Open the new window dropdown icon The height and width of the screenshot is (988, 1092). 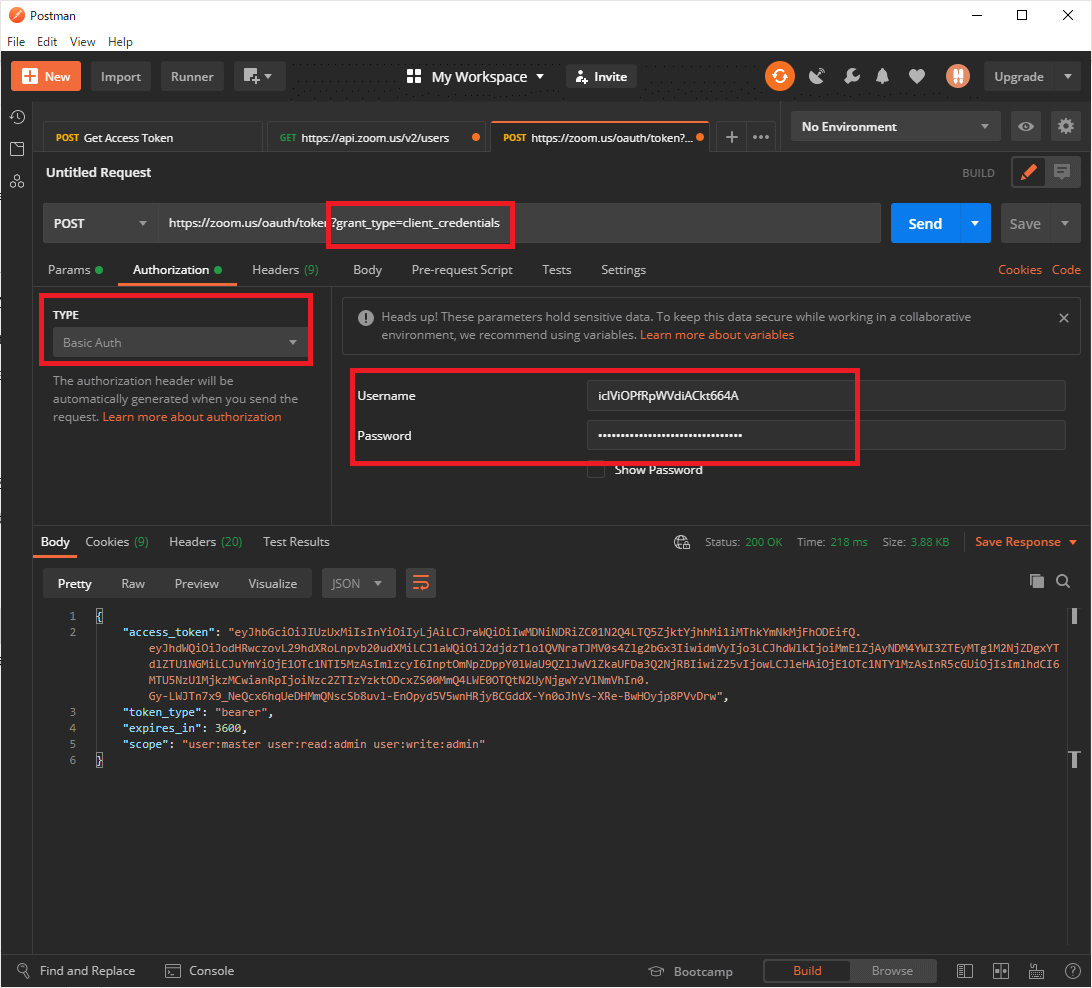pos(258,76)
